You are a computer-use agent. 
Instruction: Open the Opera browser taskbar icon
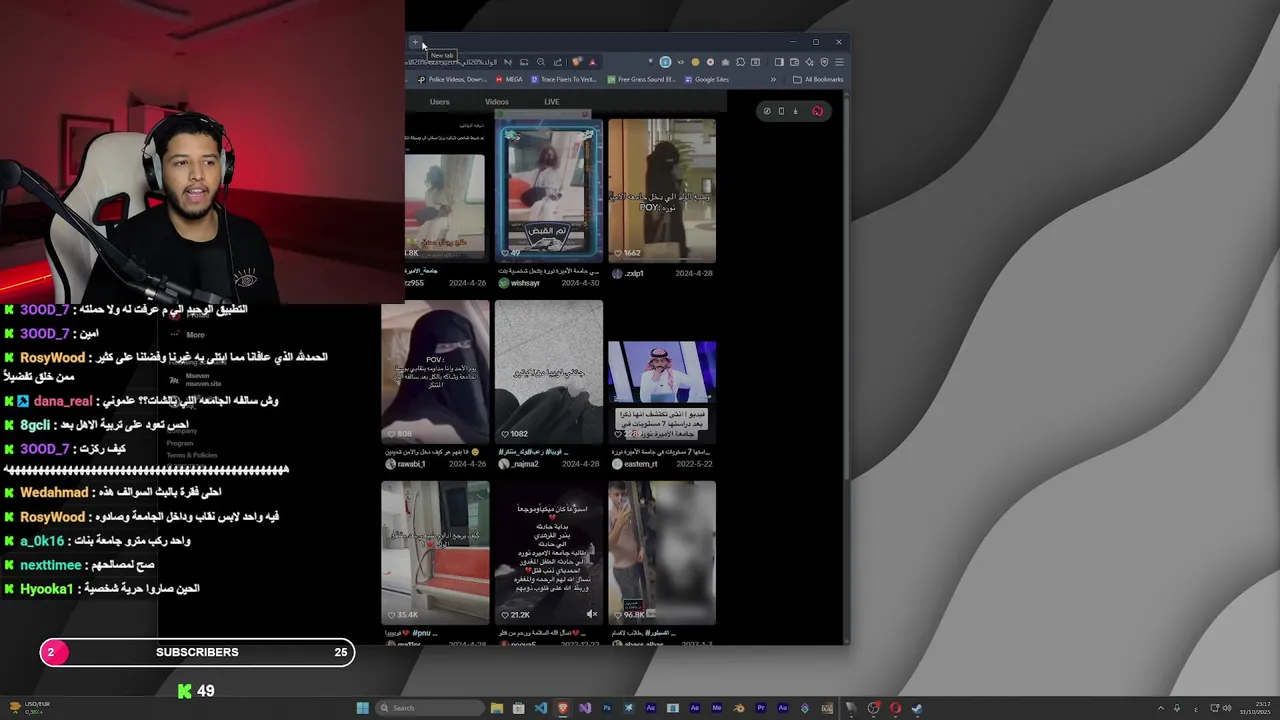point(895,708)
